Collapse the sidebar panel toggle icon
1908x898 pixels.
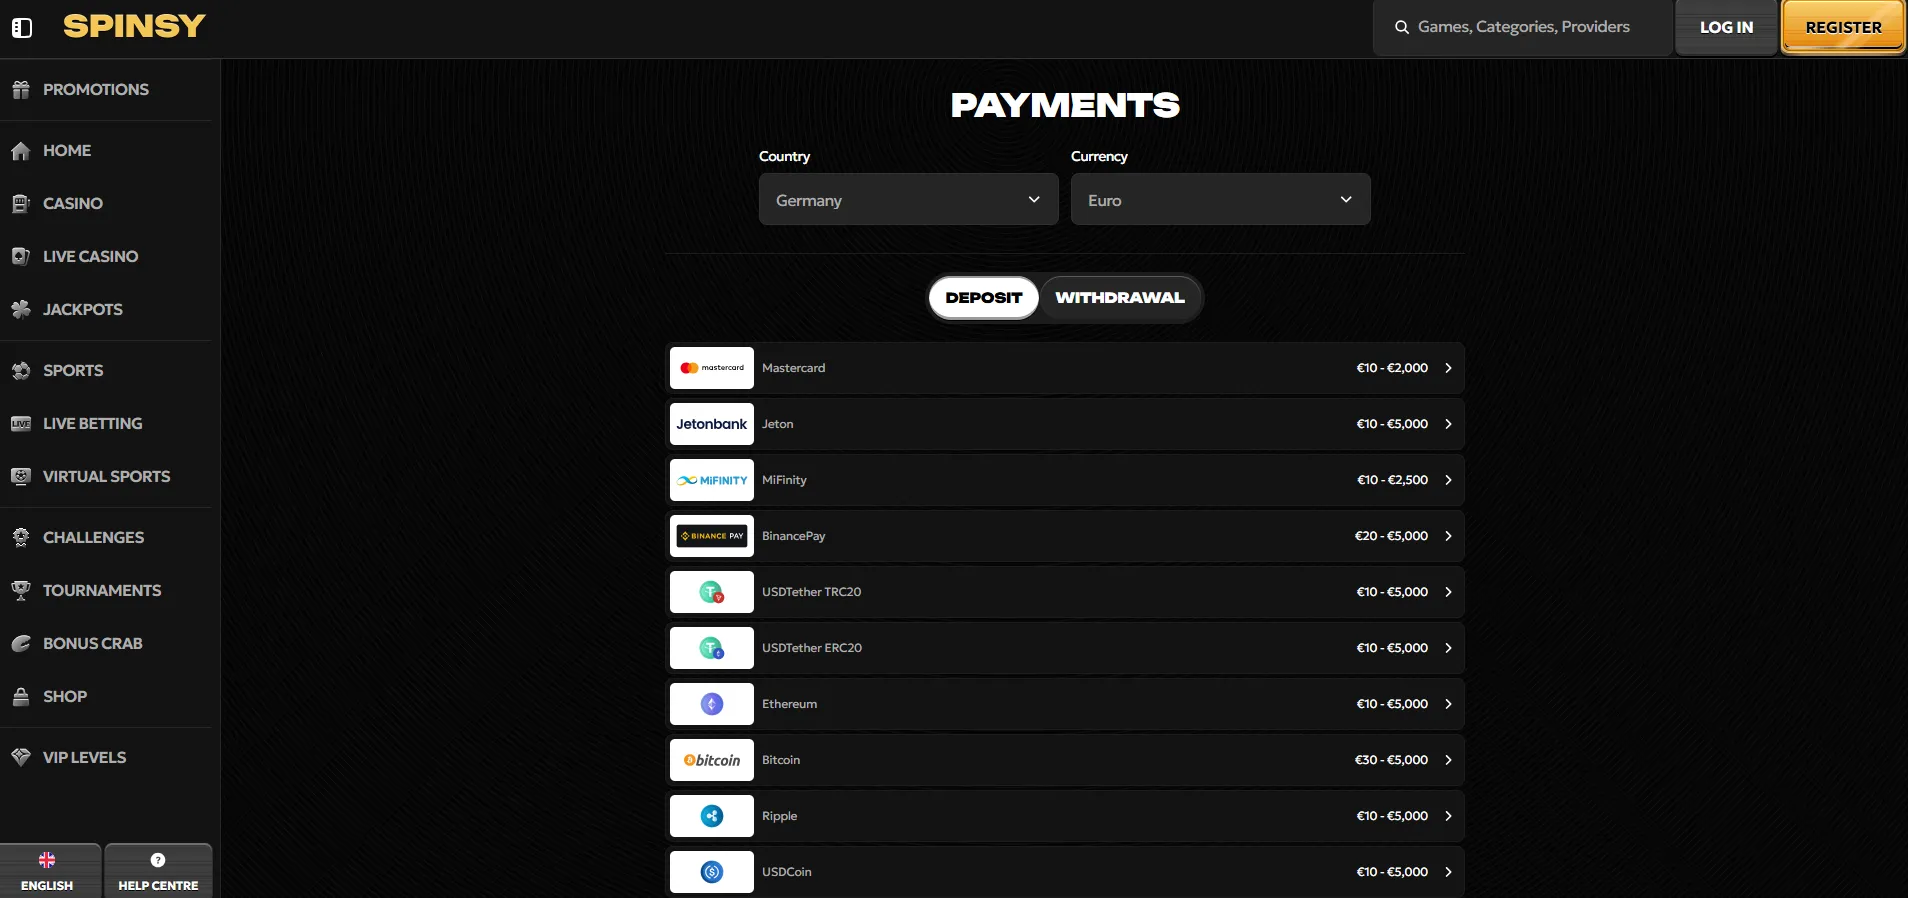point(22,28)
